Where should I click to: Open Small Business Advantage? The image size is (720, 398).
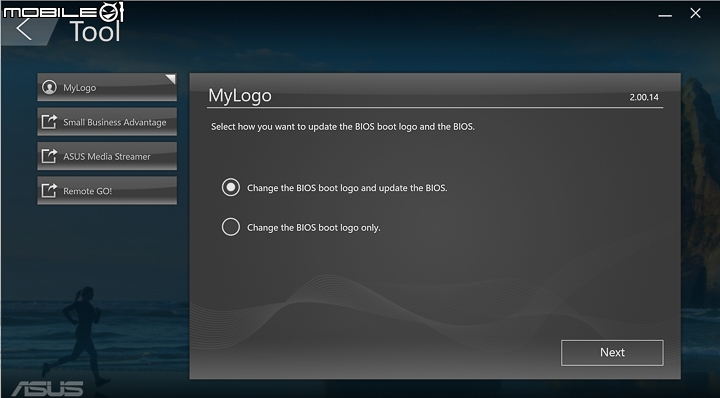coord(107,122)
